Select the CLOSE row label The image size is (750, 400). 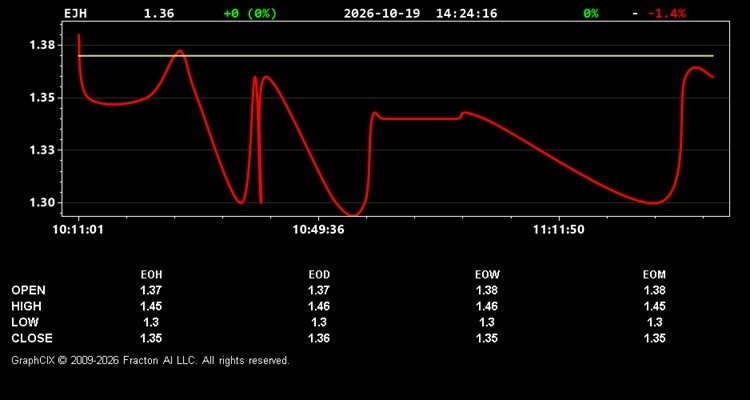[x=32, y=338]
